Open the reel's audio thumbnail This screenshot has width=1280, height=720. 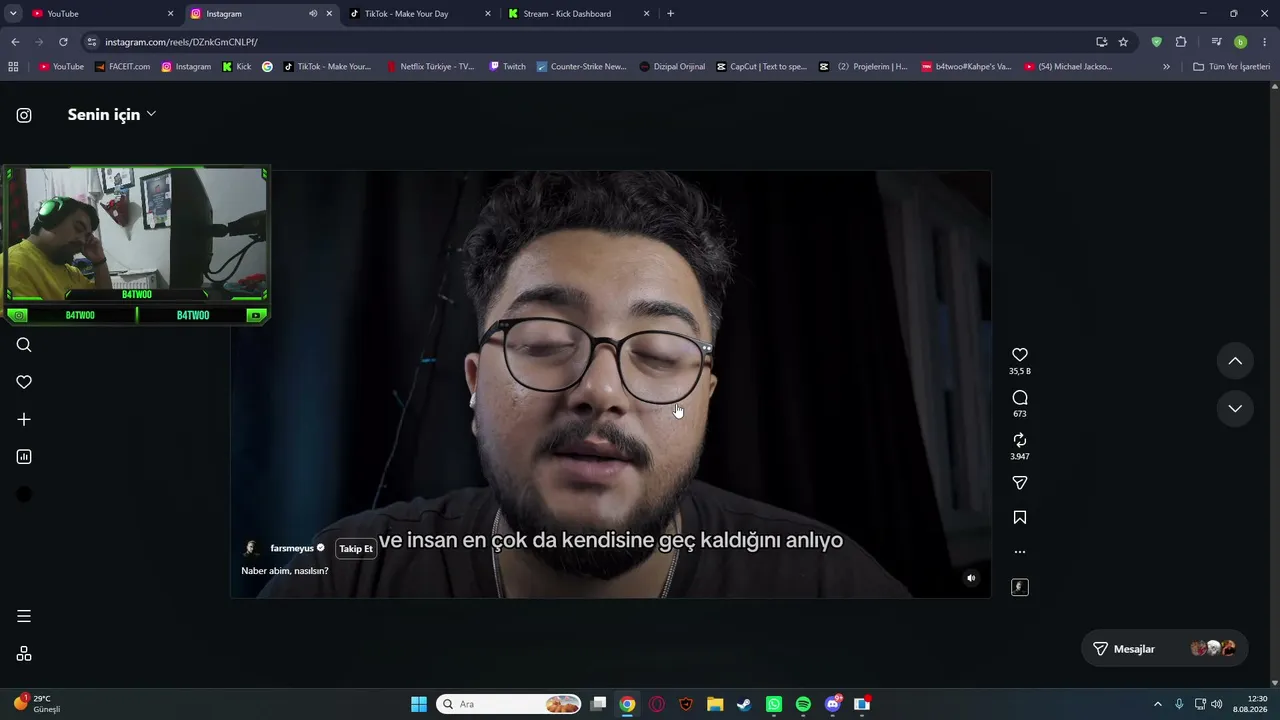(1020, 587)
